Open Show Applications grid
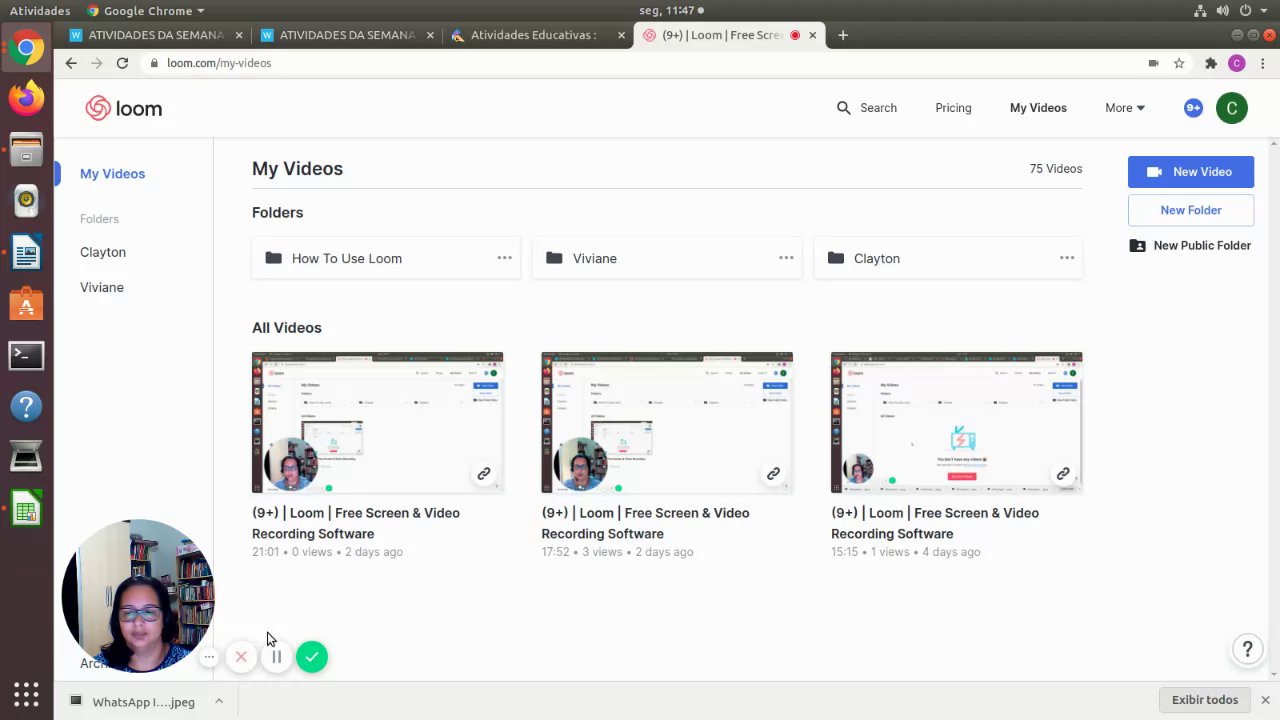The width and height of the screenshot is (1280, 720). pyautogui.click(x=26, y=694)
